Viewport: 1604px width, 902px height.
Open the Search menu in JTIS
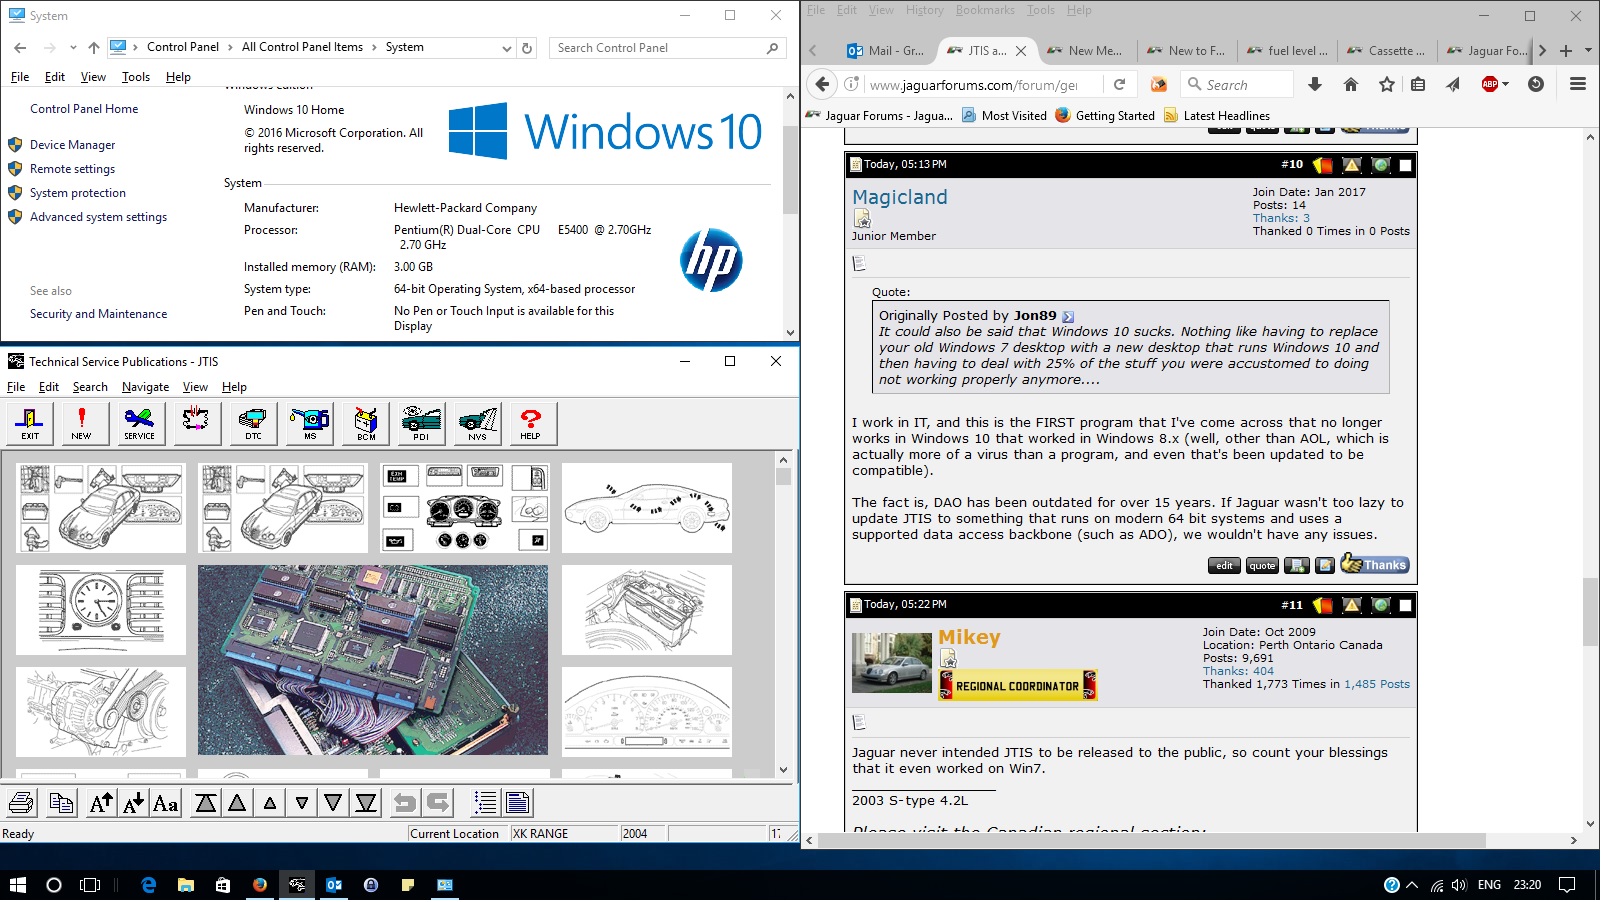pos(90,387)
